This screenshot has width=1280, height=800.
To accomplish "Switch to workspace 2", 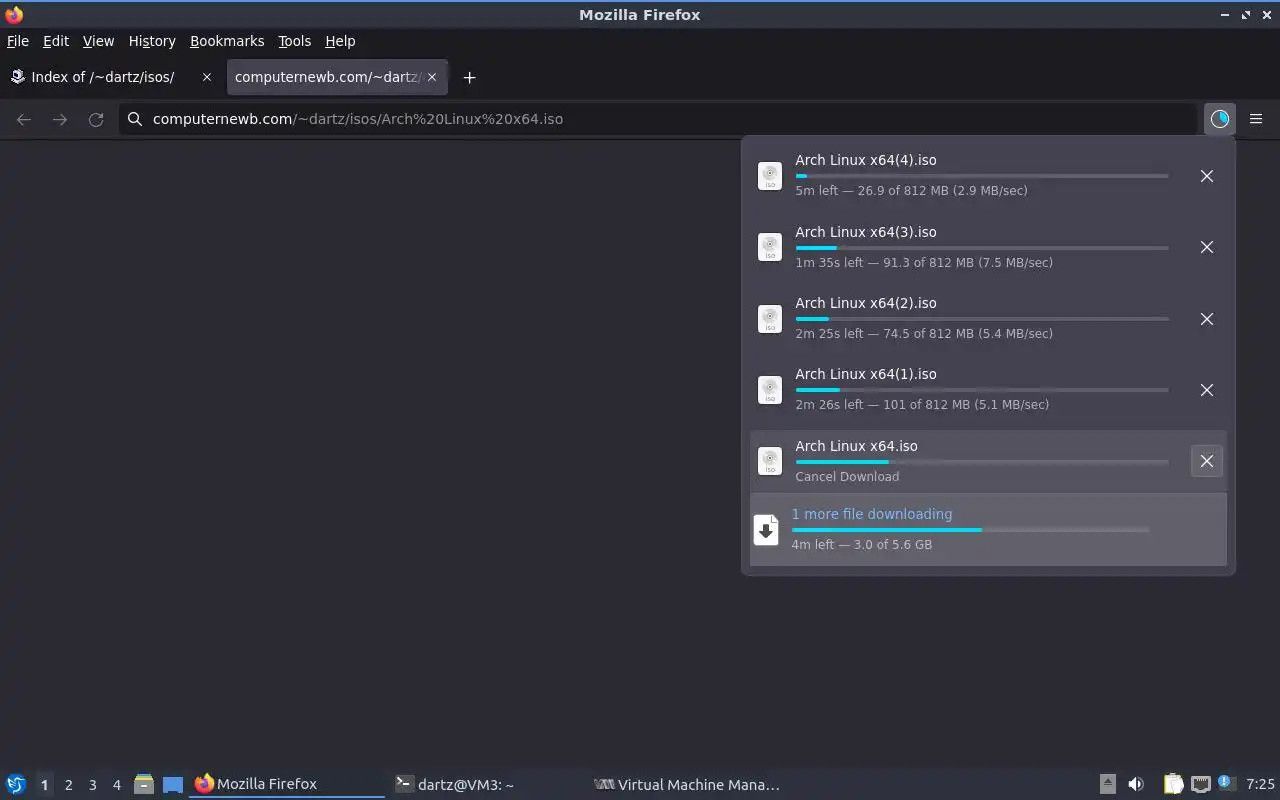I will coord(68,785).
